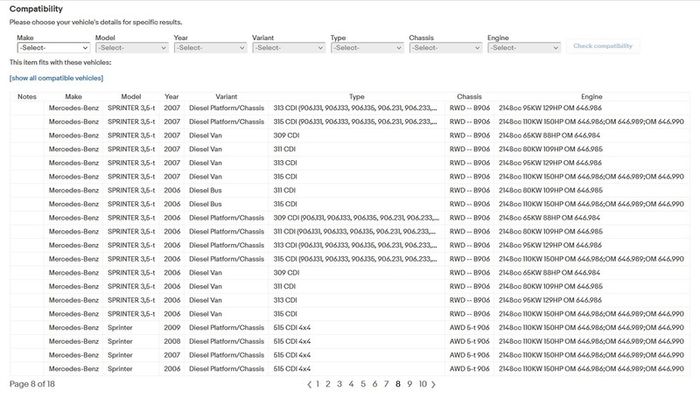
Task: Go to page 4
Action: (x=351, y=384)
